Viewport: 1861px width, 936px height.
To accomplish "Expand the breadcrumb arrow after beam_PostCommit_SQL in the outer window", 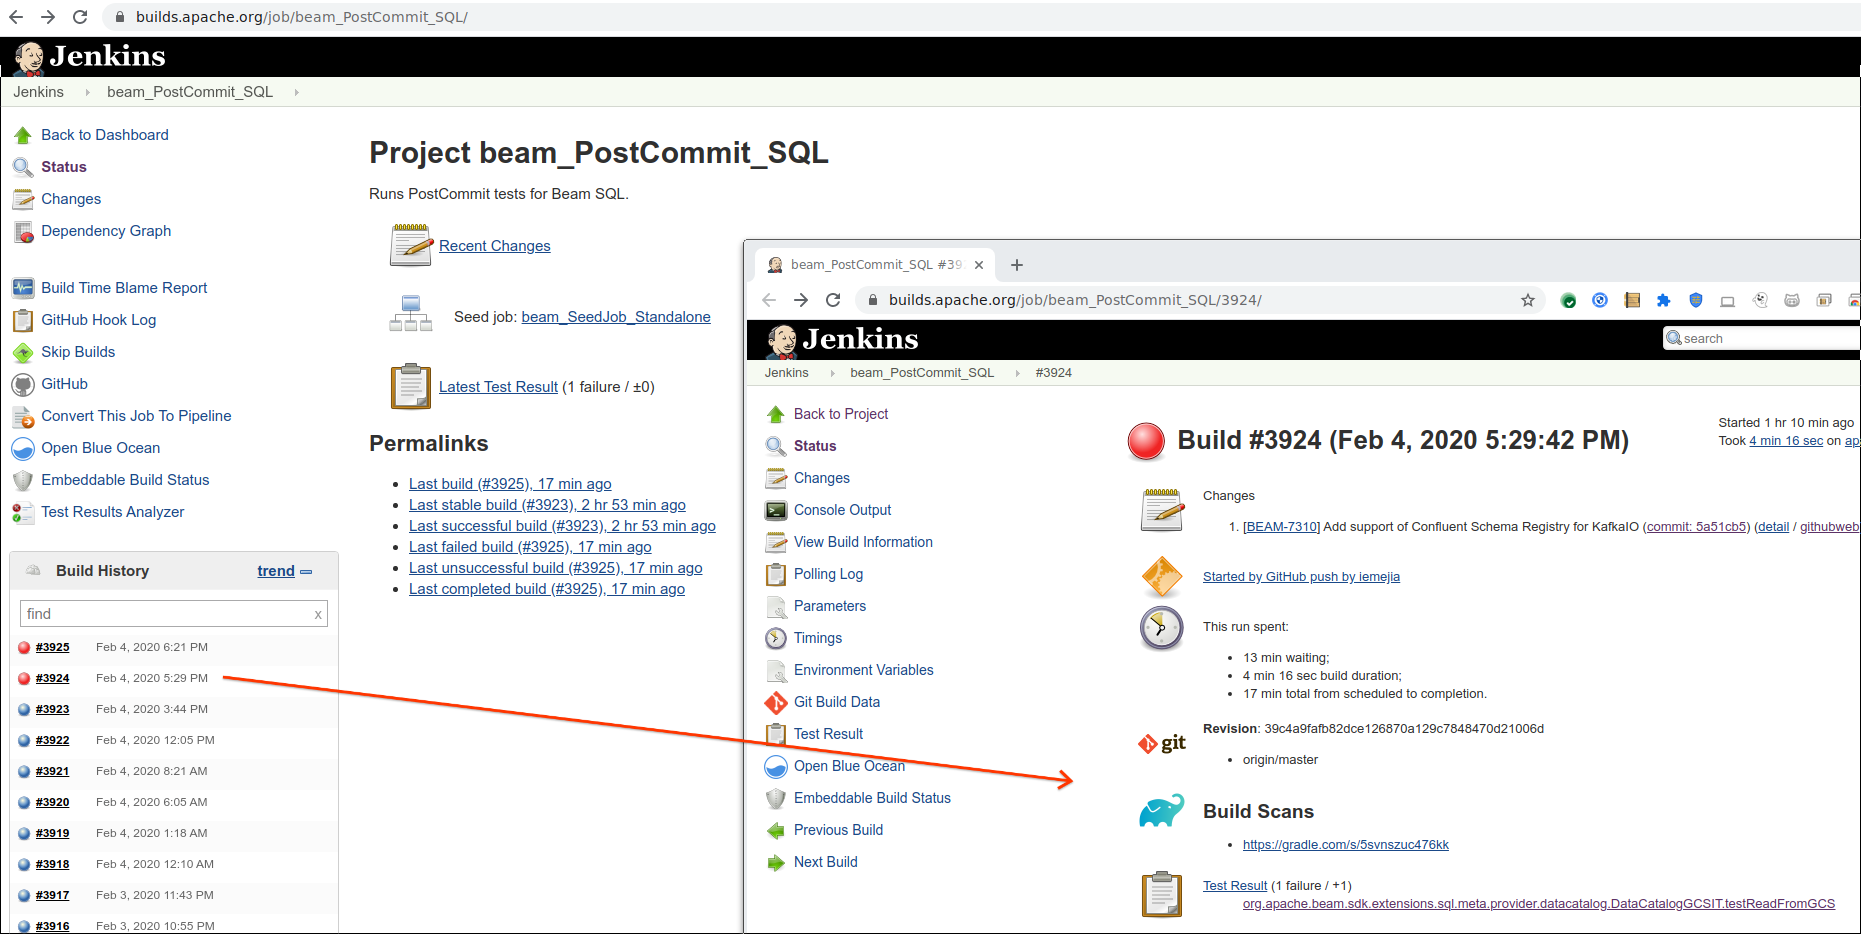I will 296,92.
